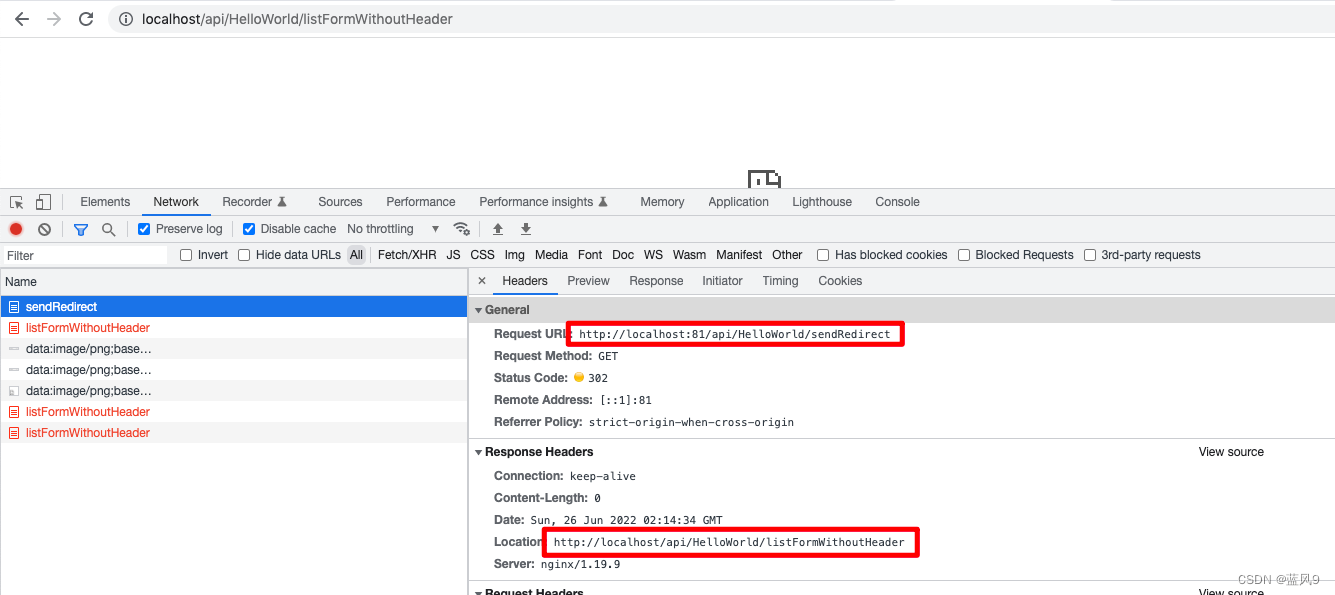Viewport: 1335px width, 595px height.
Task: Filter requests by JS type
Action: click(x=453, y=255)
